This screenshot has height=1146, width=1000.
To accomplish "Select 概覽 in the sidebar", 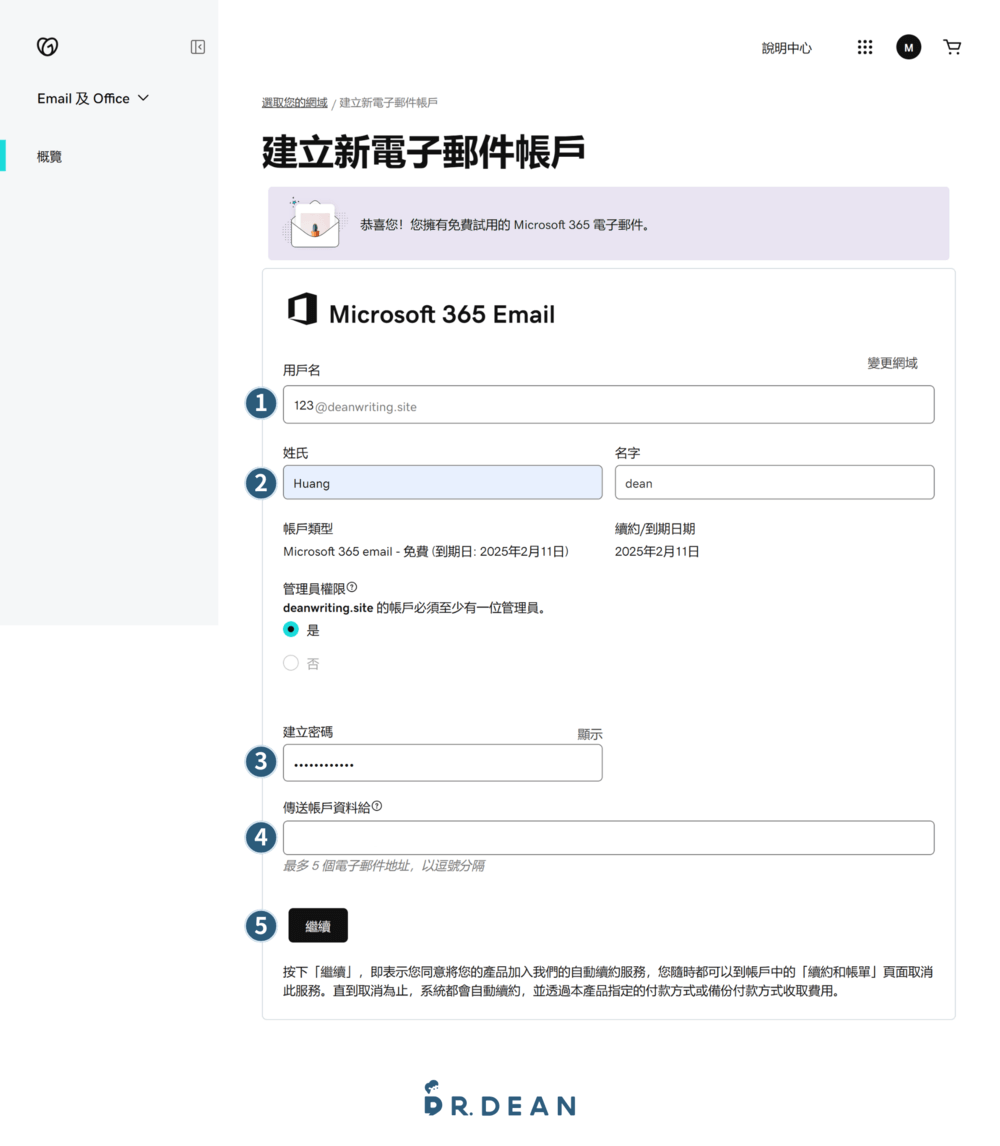I will coord(49,156).
